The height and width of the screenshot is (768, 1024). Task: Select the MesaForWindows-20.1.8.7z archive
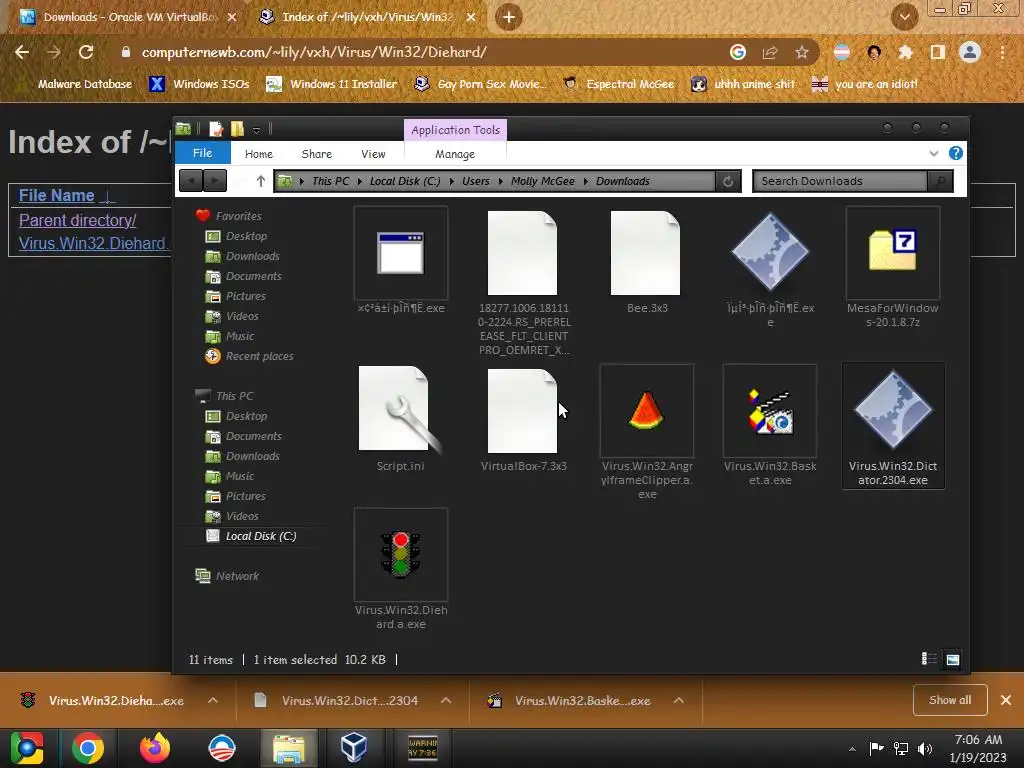pos(893,252)
